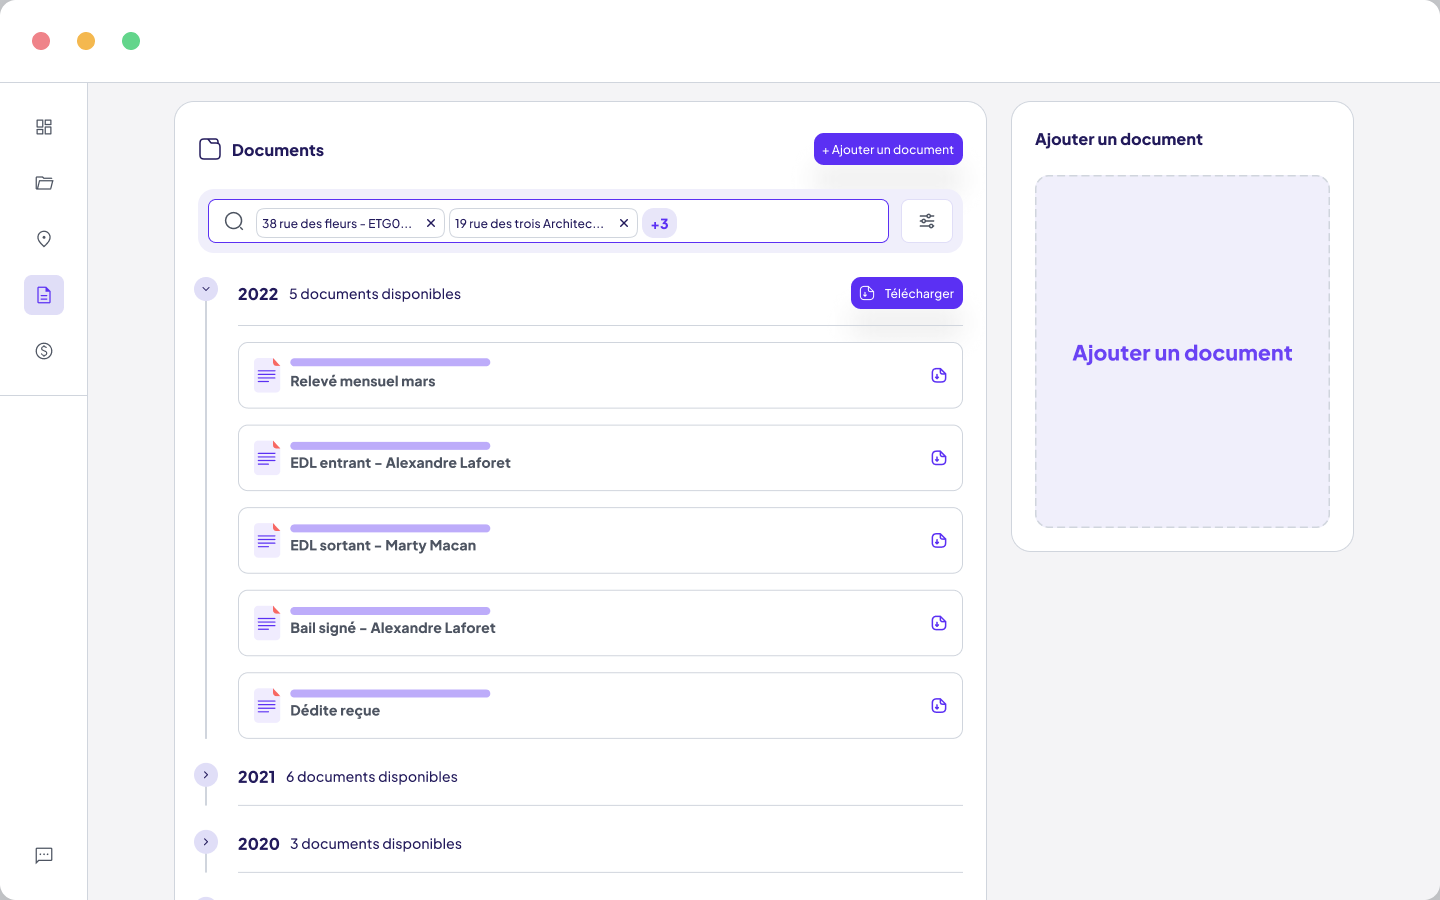Click the 2020 year label
The height and width of the screenshot is (900, 1440).
coord(259,844)
